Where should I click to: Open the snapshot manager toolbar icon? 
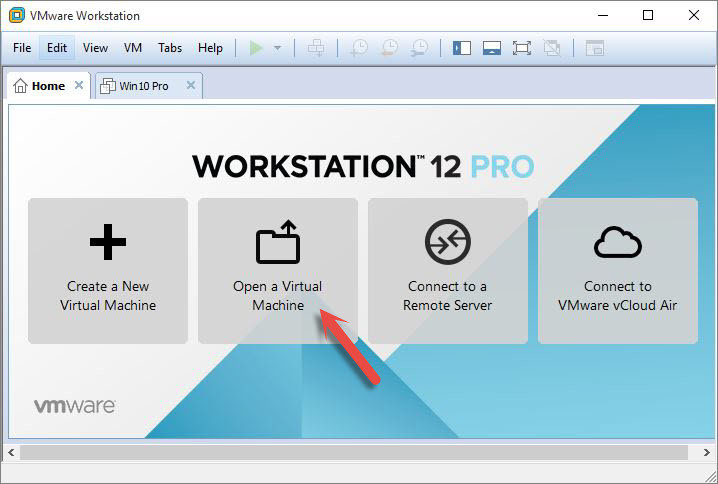(x=420, y=48)
